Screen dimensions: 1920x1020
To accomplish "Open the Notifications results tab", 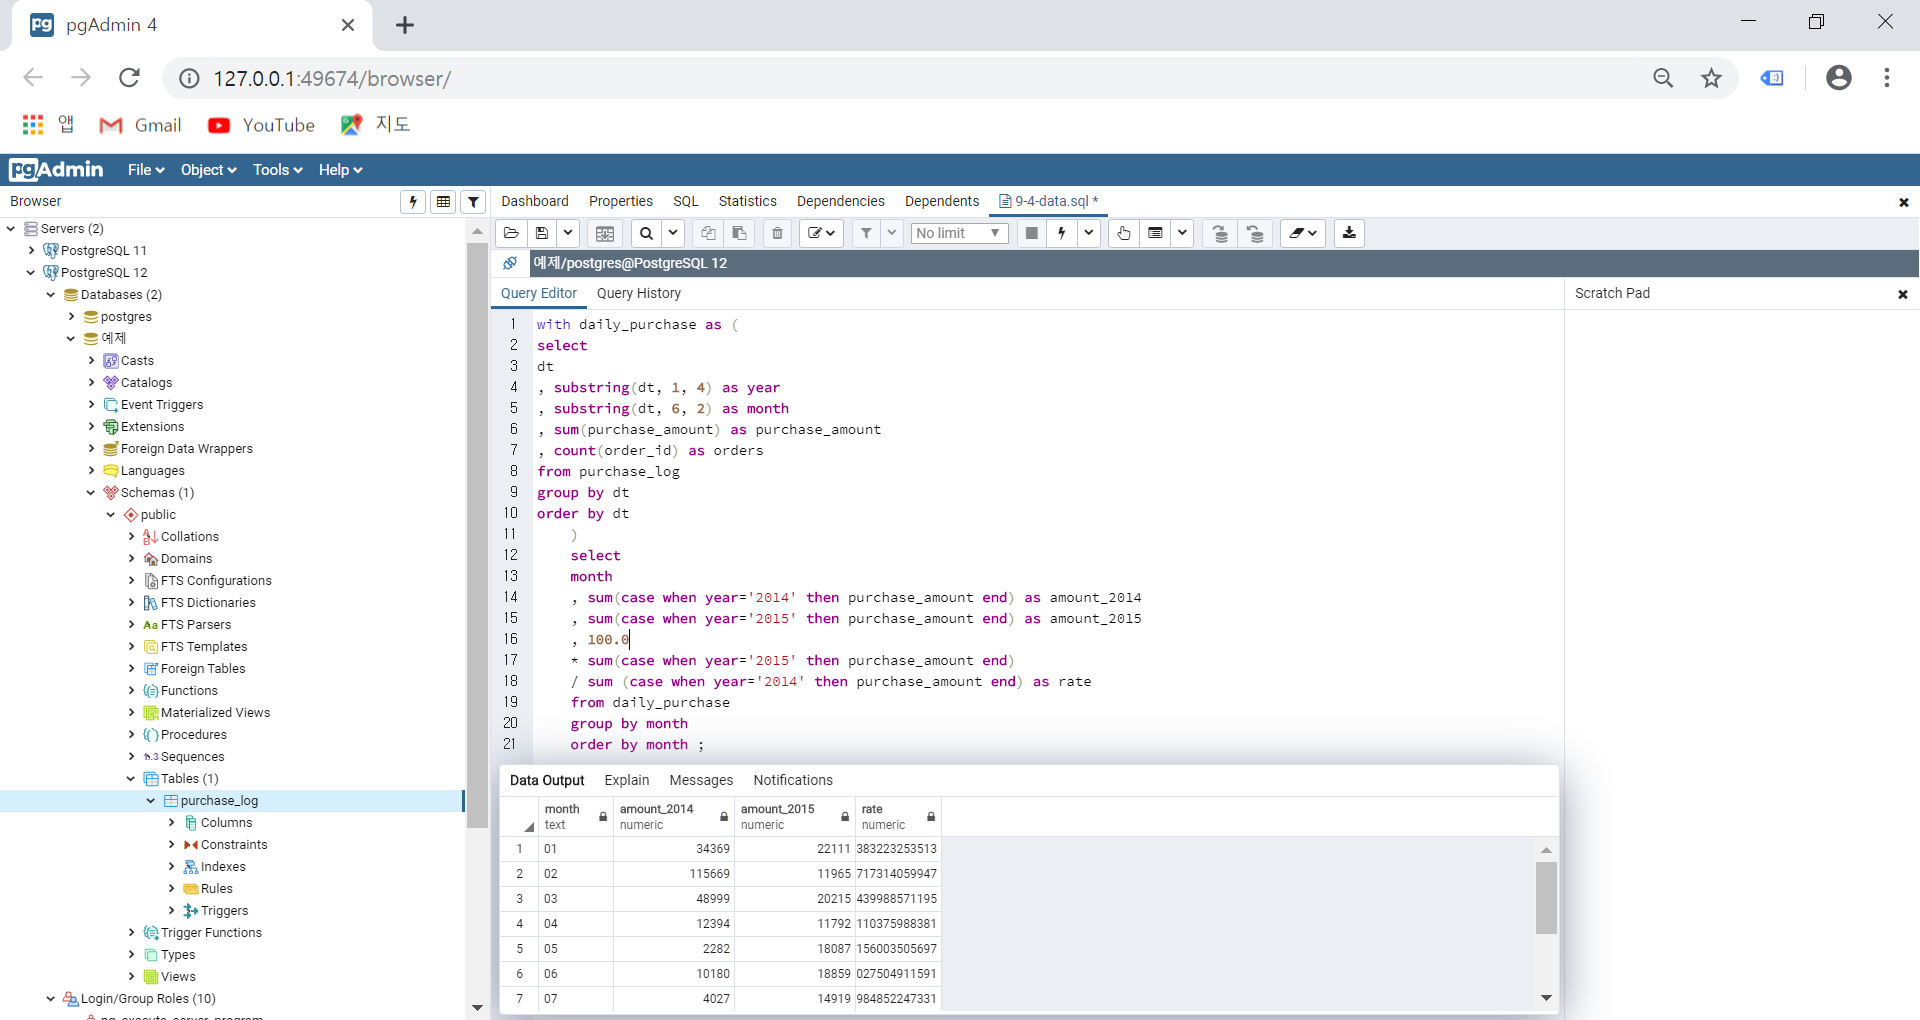I will click(x=793, y=780).
